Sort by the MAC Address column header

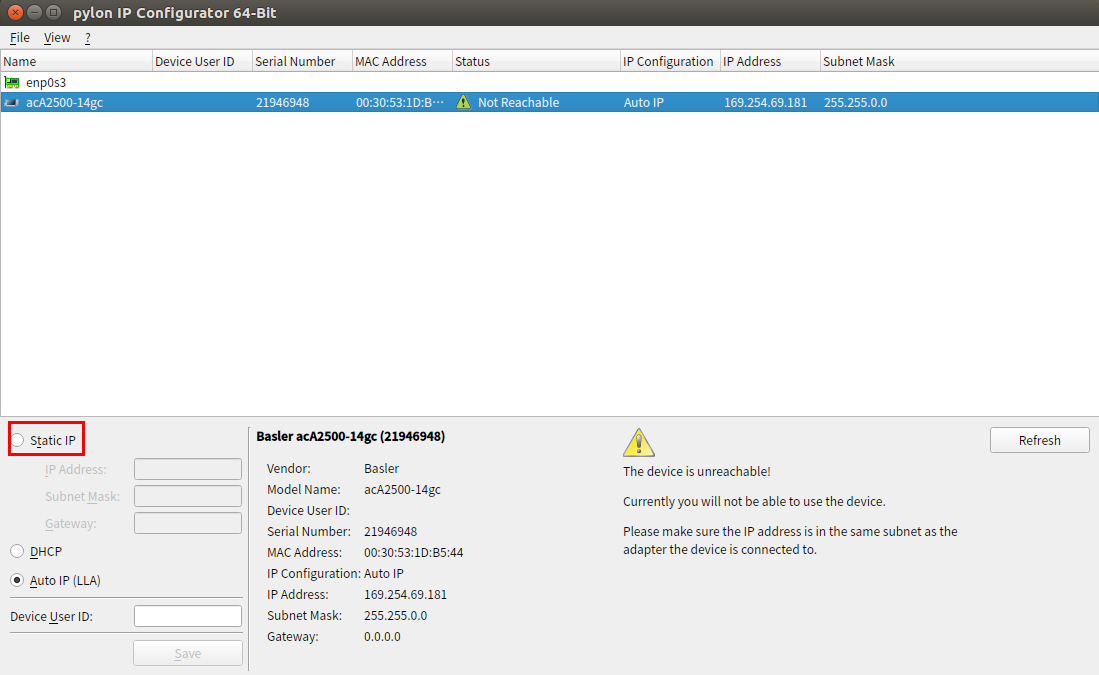click(x=402, y=62)
